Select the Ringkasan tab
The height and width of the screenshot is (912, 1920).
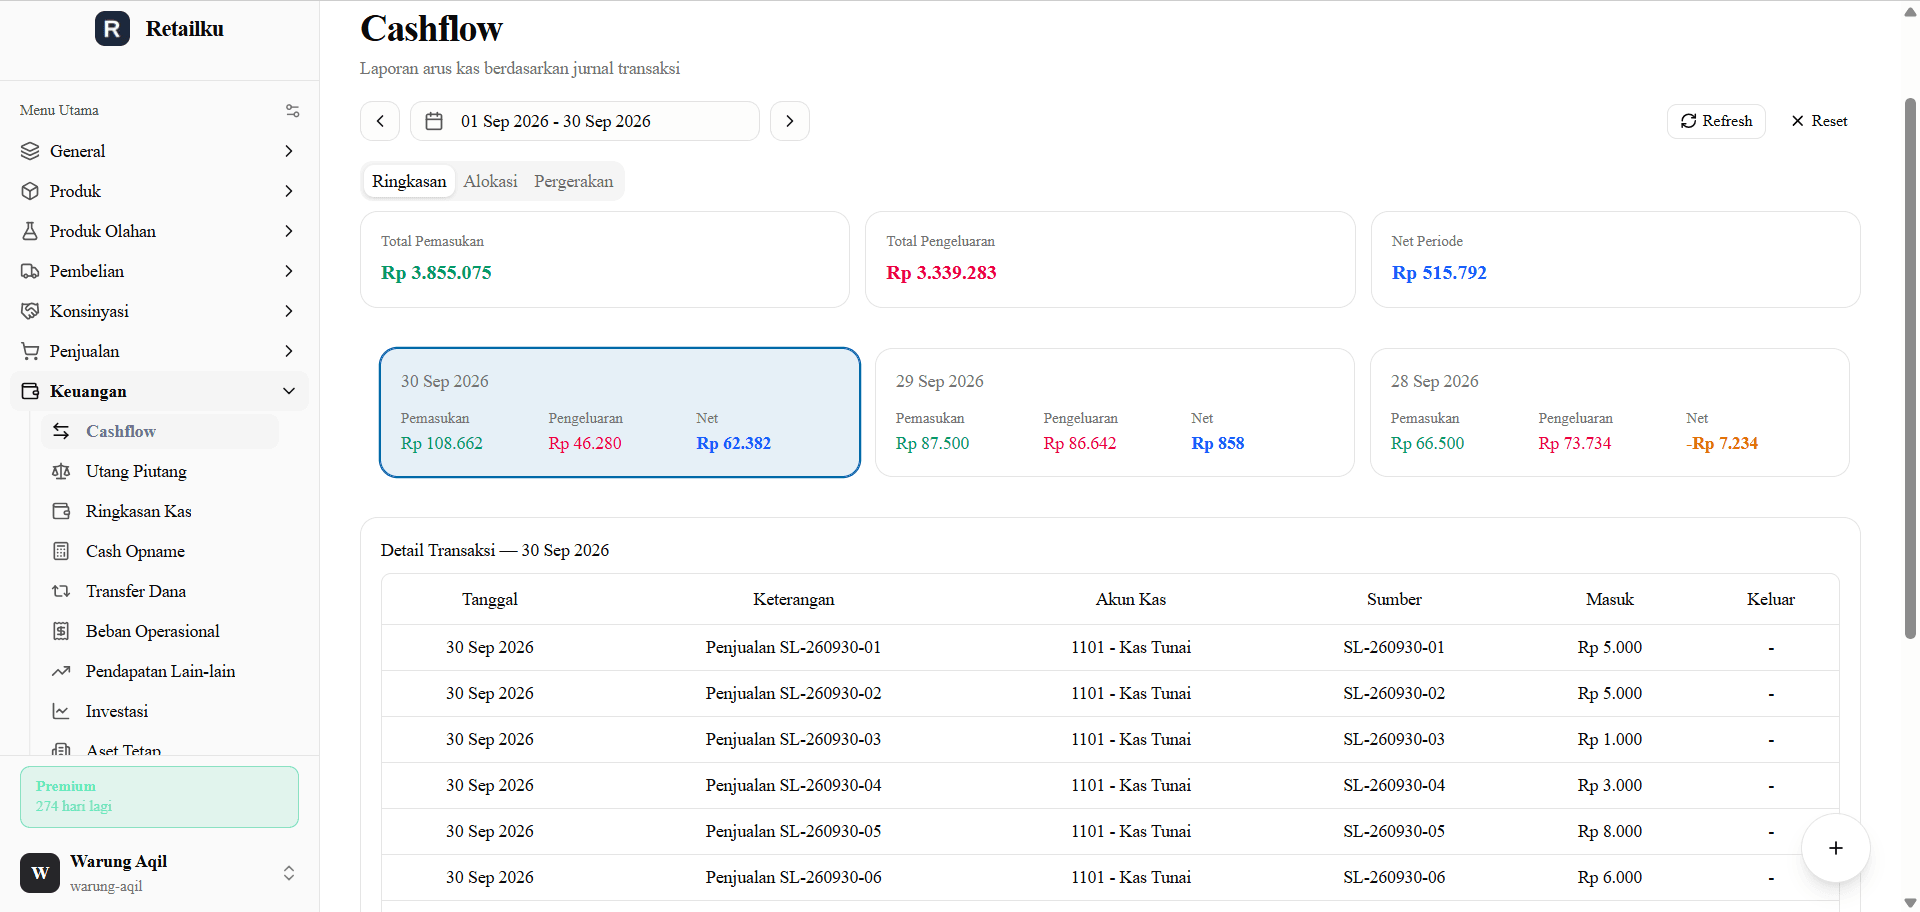pos(409,181)
